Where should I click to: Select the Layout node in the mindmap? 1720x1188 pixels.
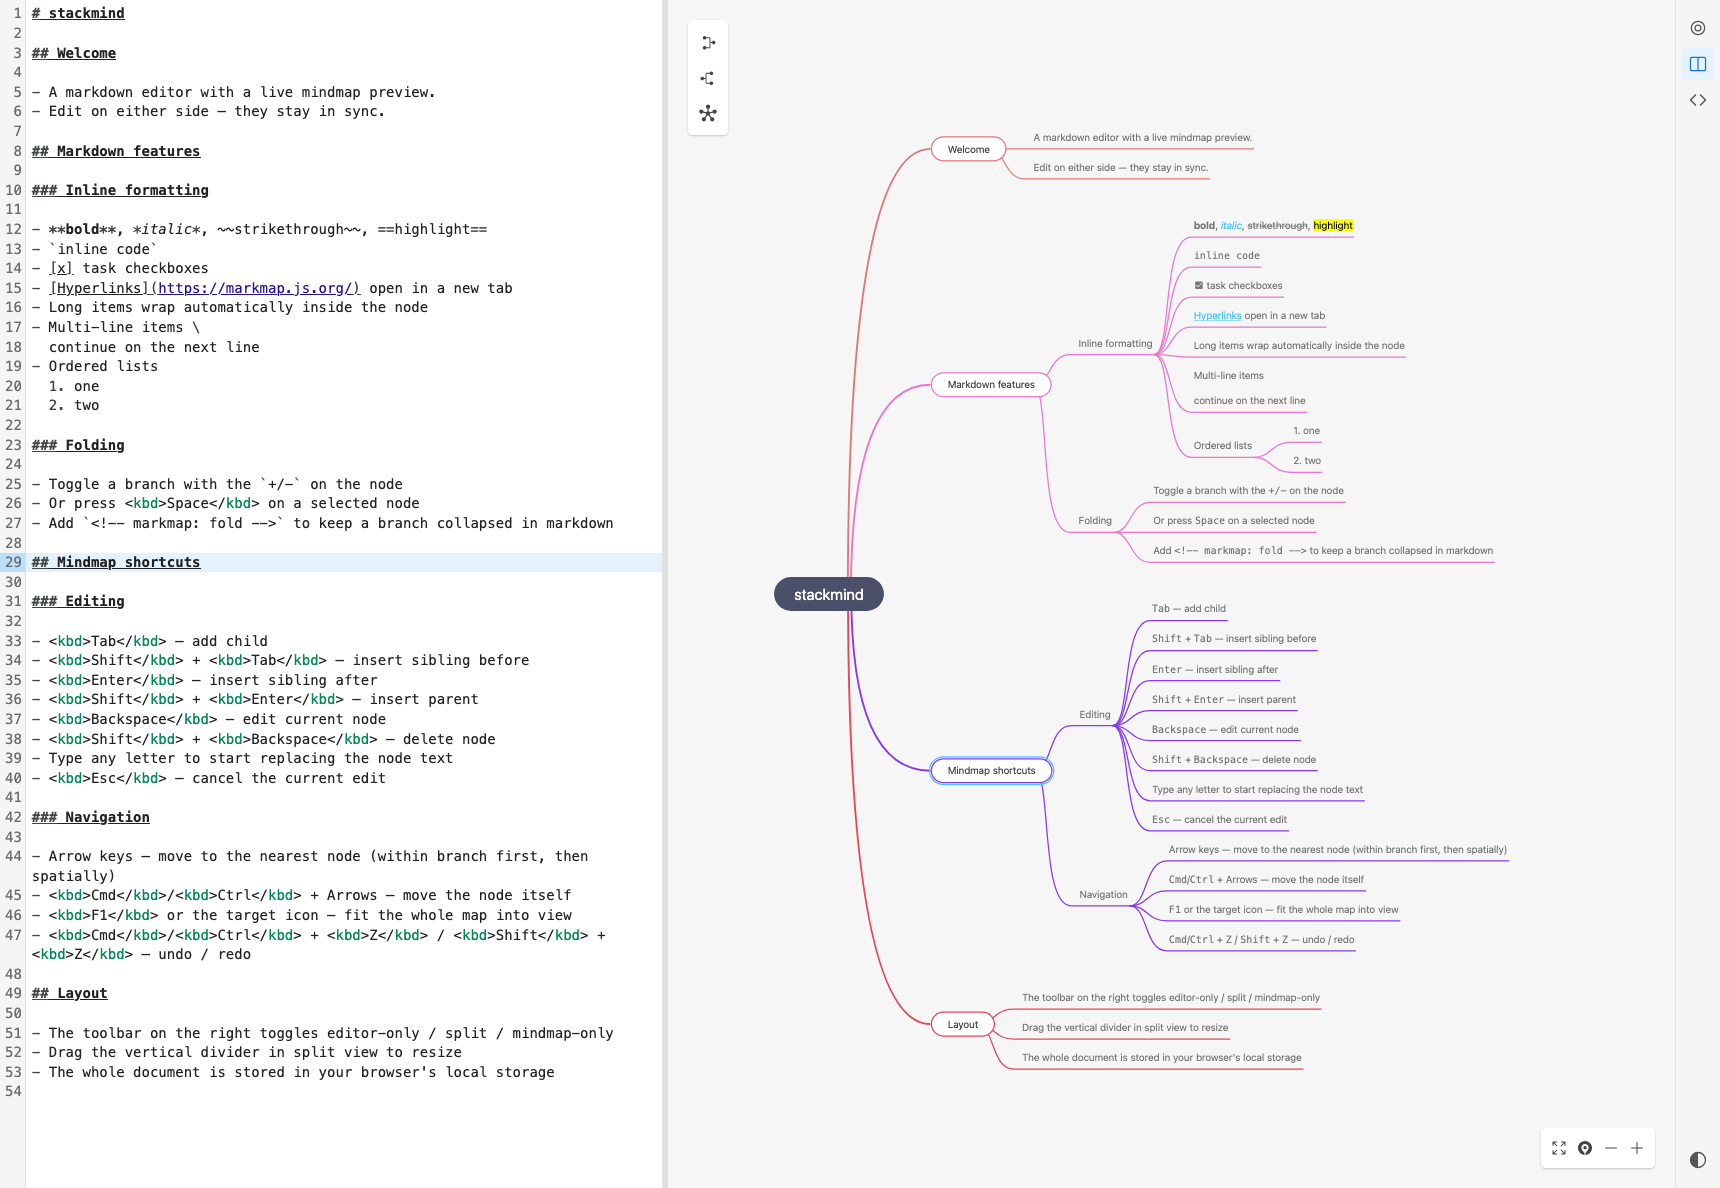(962, 1025)
